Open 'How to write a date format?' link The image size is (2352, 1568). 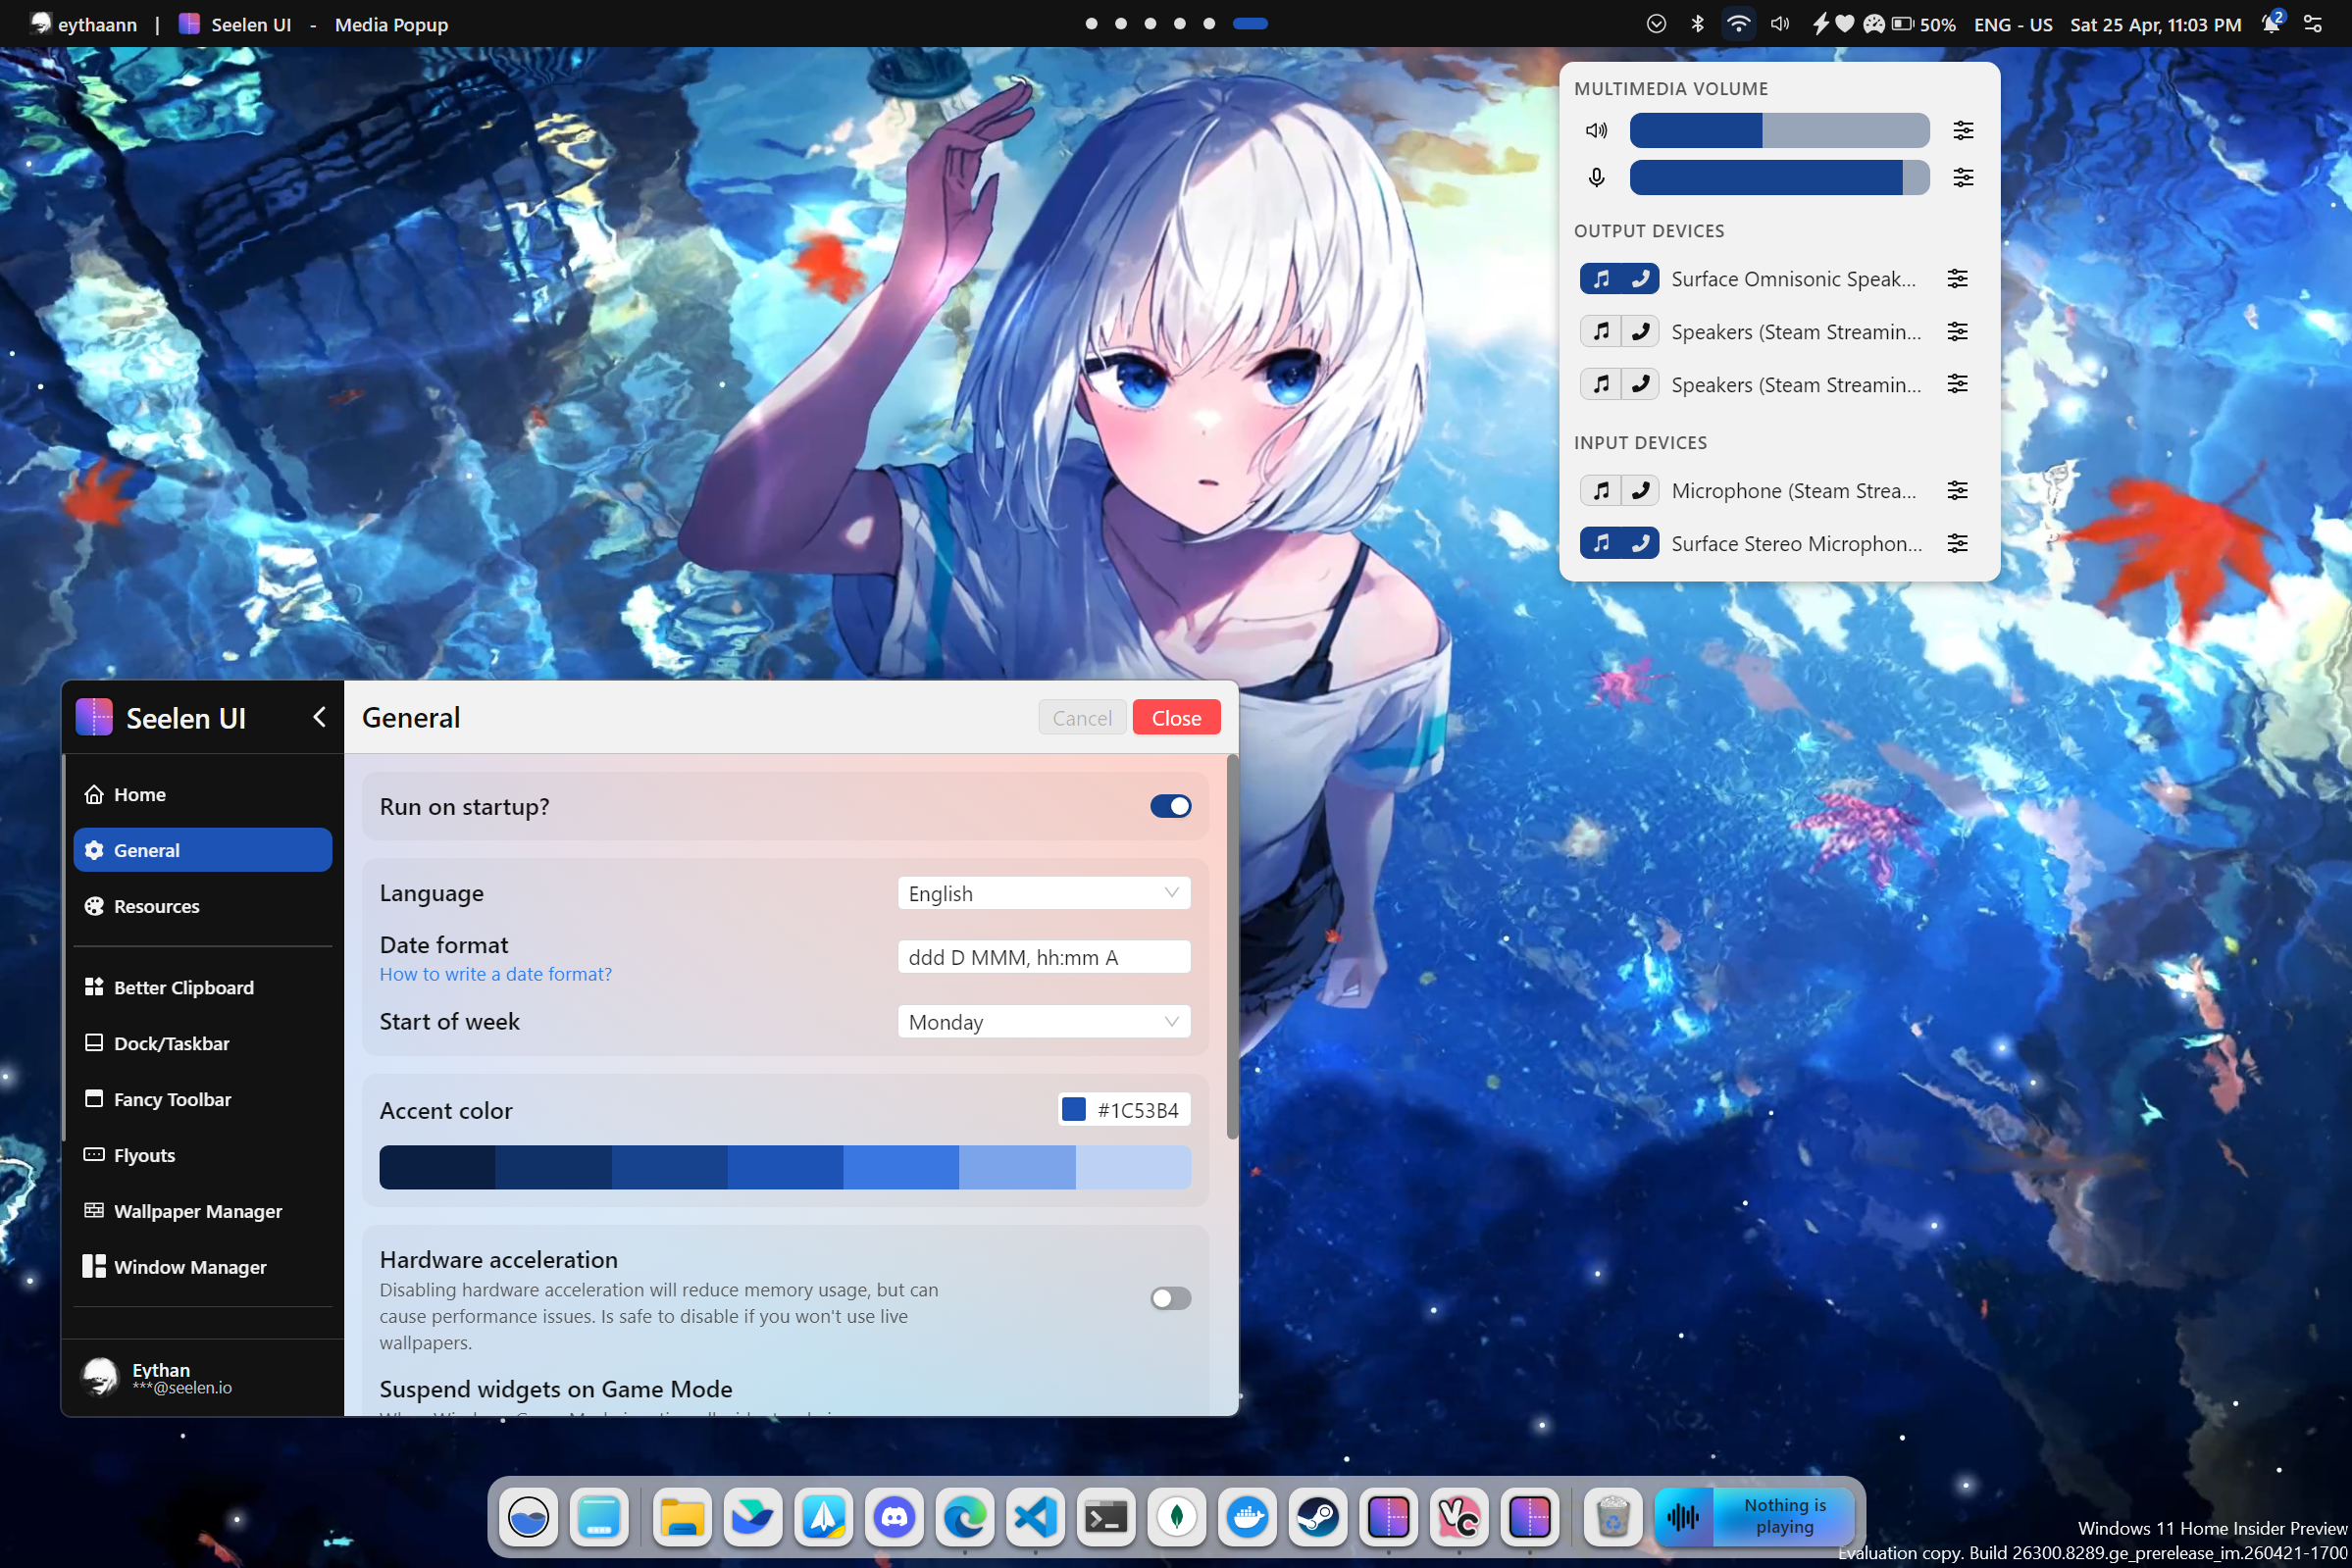pos(495,974)
